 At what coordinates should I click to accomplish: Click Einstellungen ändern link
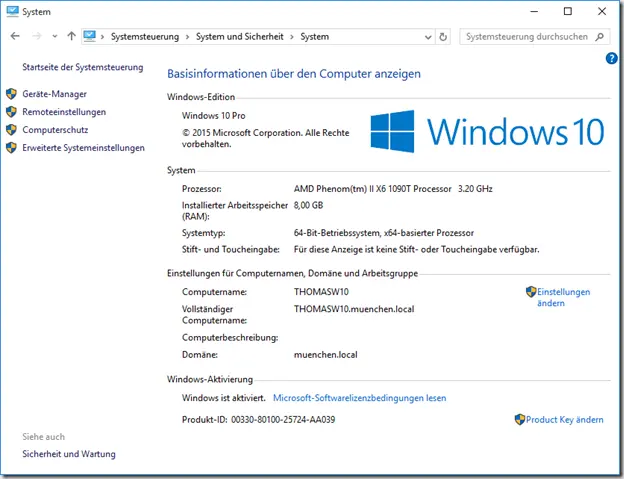(x=564, y=297)
